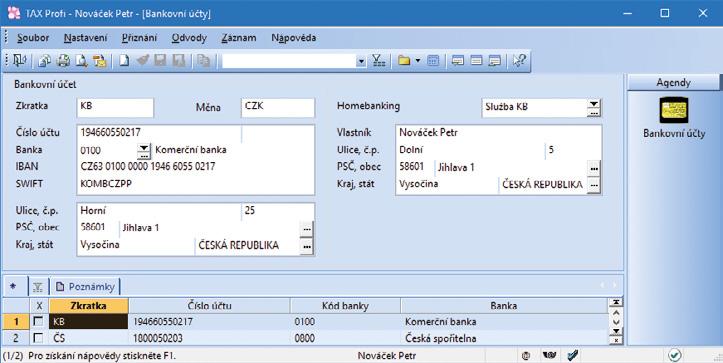Open the Přiznání menu
Viewport: 723px width, 363px height.
139,38
